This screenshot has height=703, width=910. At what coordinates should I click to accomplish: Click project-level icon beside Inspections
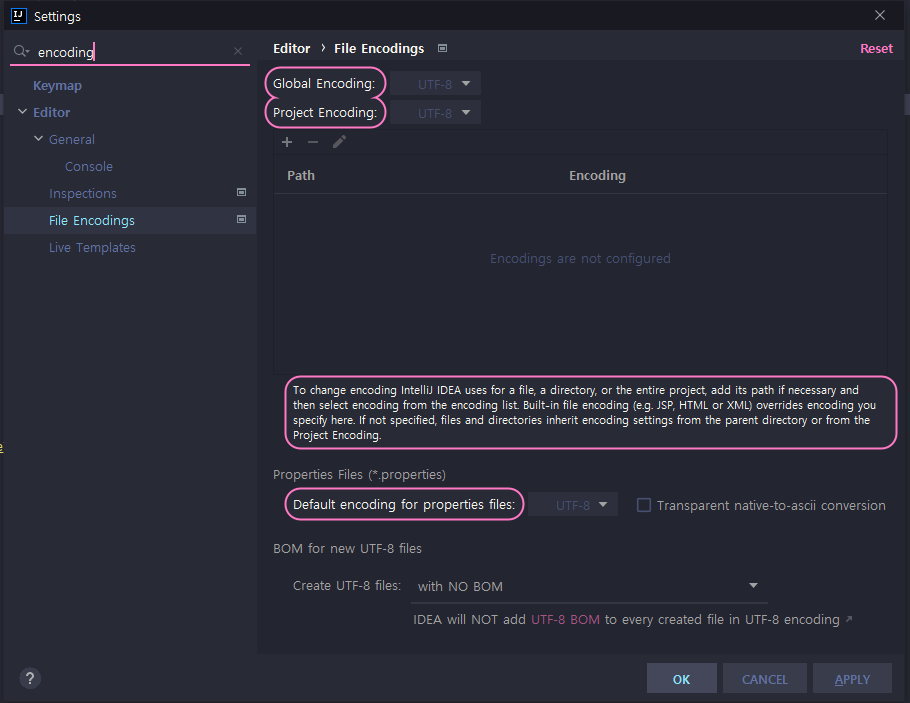(241, 192)
